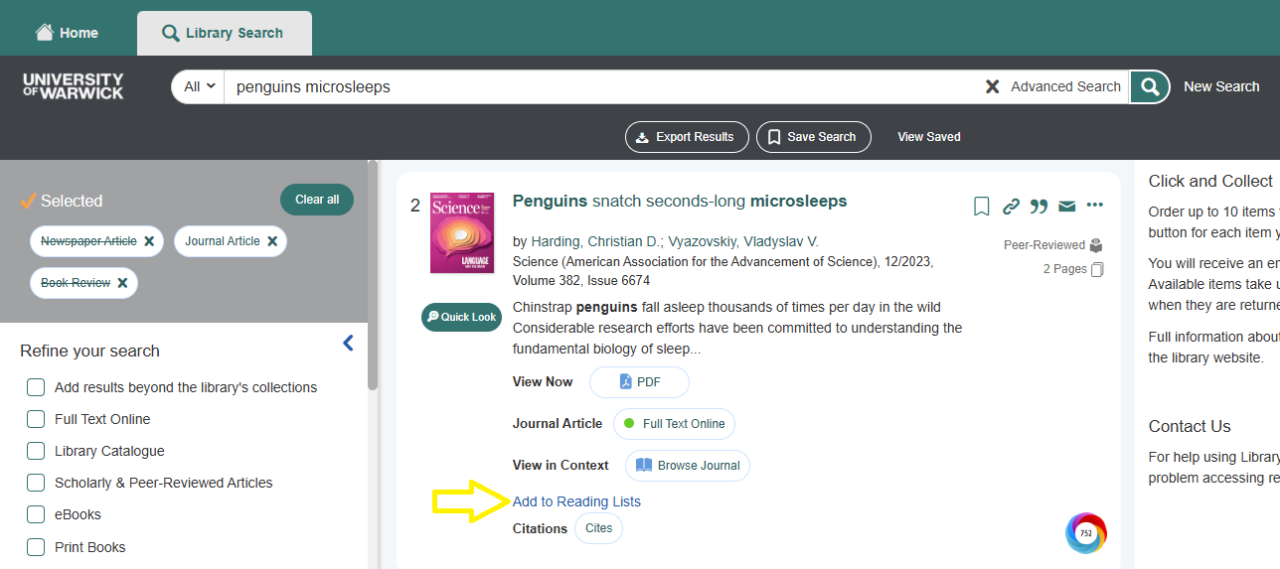
Task: Focus the penguins microsleeps search box
Action: [x=600, y=87]
